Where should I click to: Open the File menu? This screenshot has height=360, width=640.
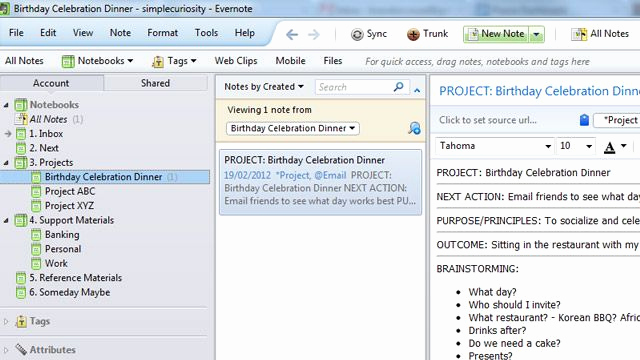16,33
